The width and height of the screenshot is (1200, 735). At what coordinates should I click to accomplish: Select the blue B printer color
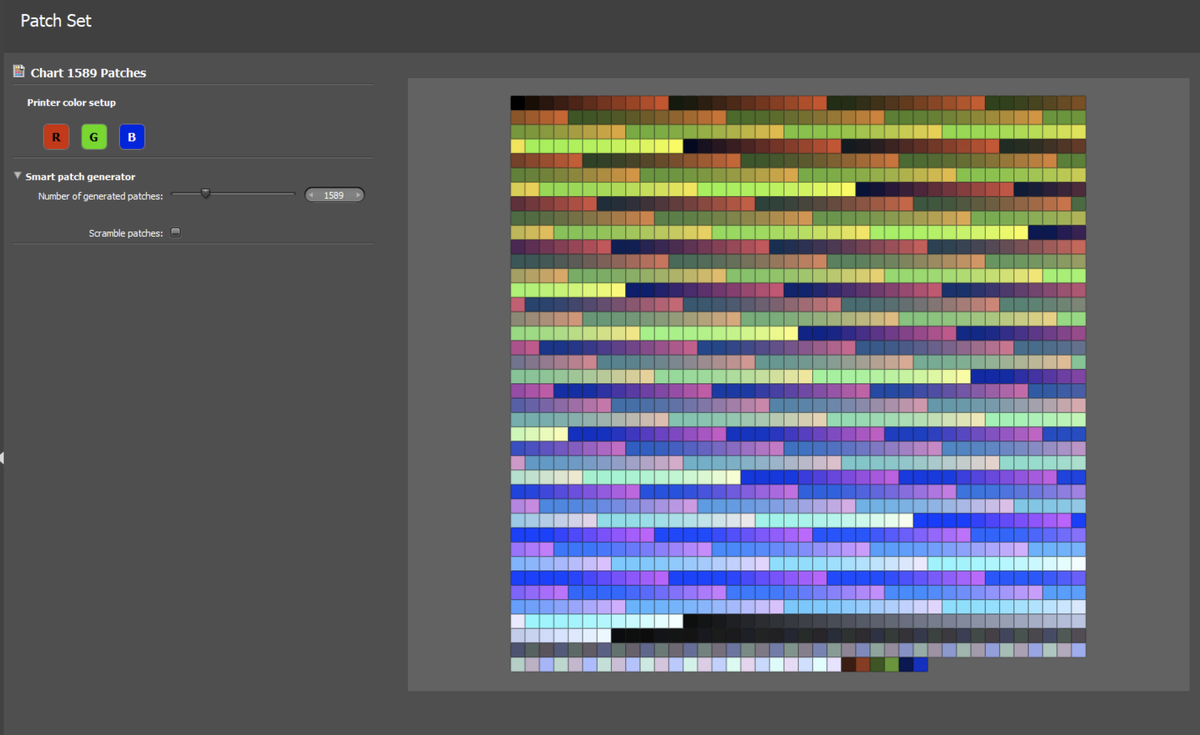(132, 137)
